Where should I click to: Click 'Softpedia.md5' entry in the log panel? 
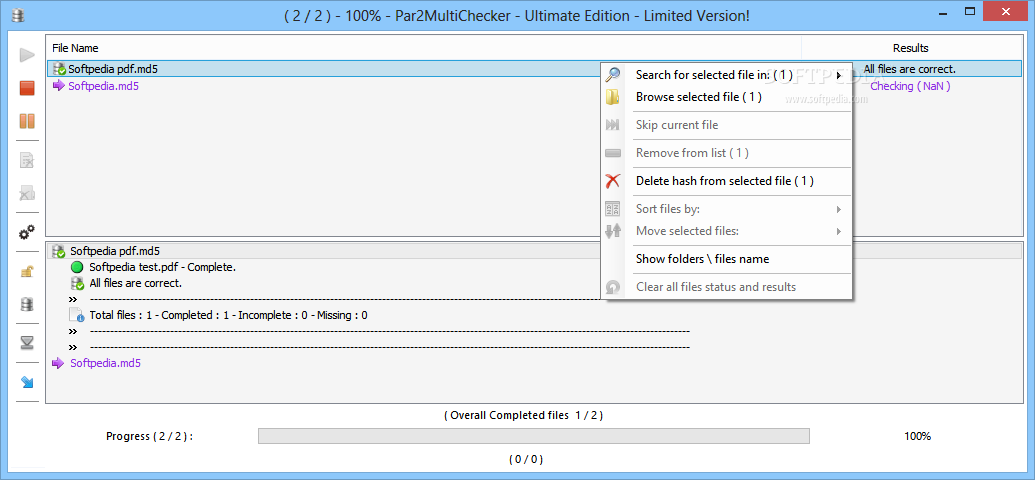106,362
